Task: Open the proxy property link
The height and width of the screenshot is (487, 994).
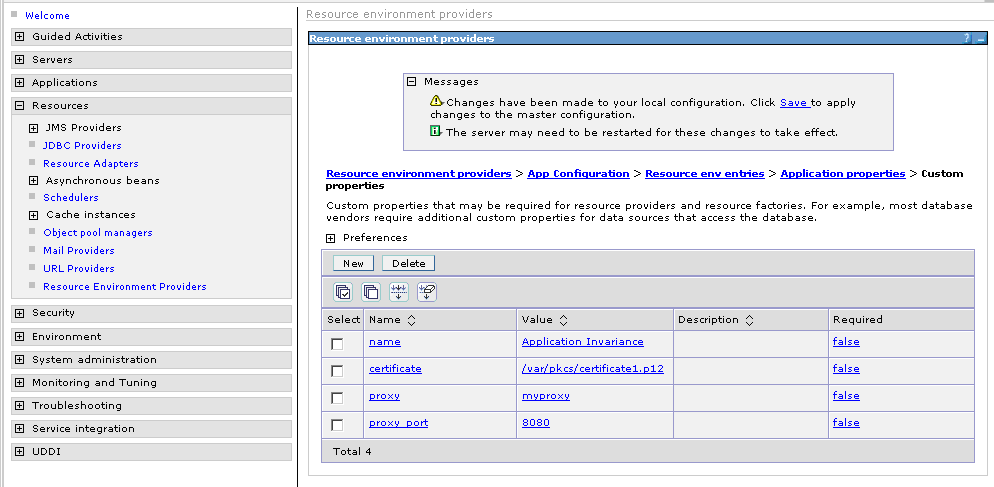Action: coord(384,396)
